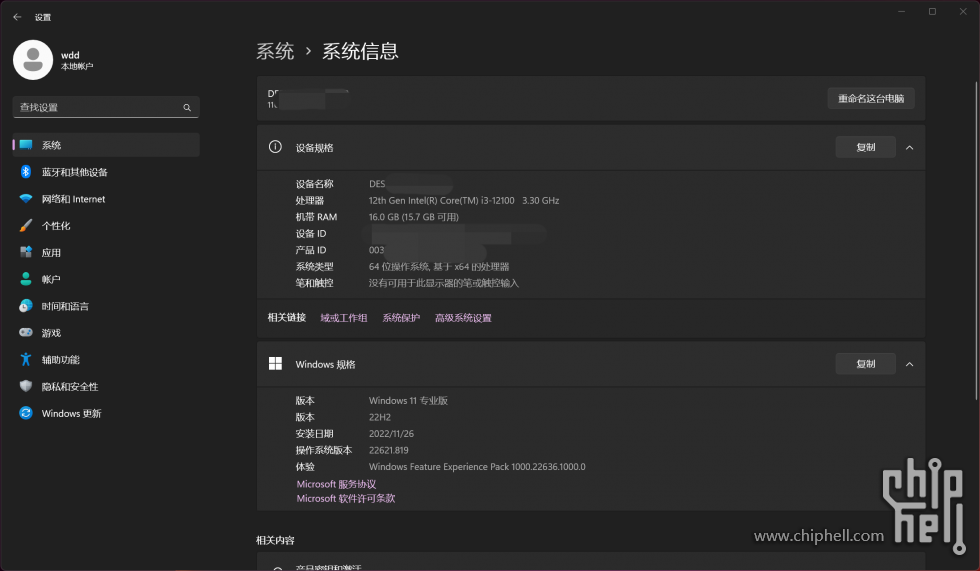980x571 pixels.
Task: Click the 相关链接 label
Action: click(286, 317)
